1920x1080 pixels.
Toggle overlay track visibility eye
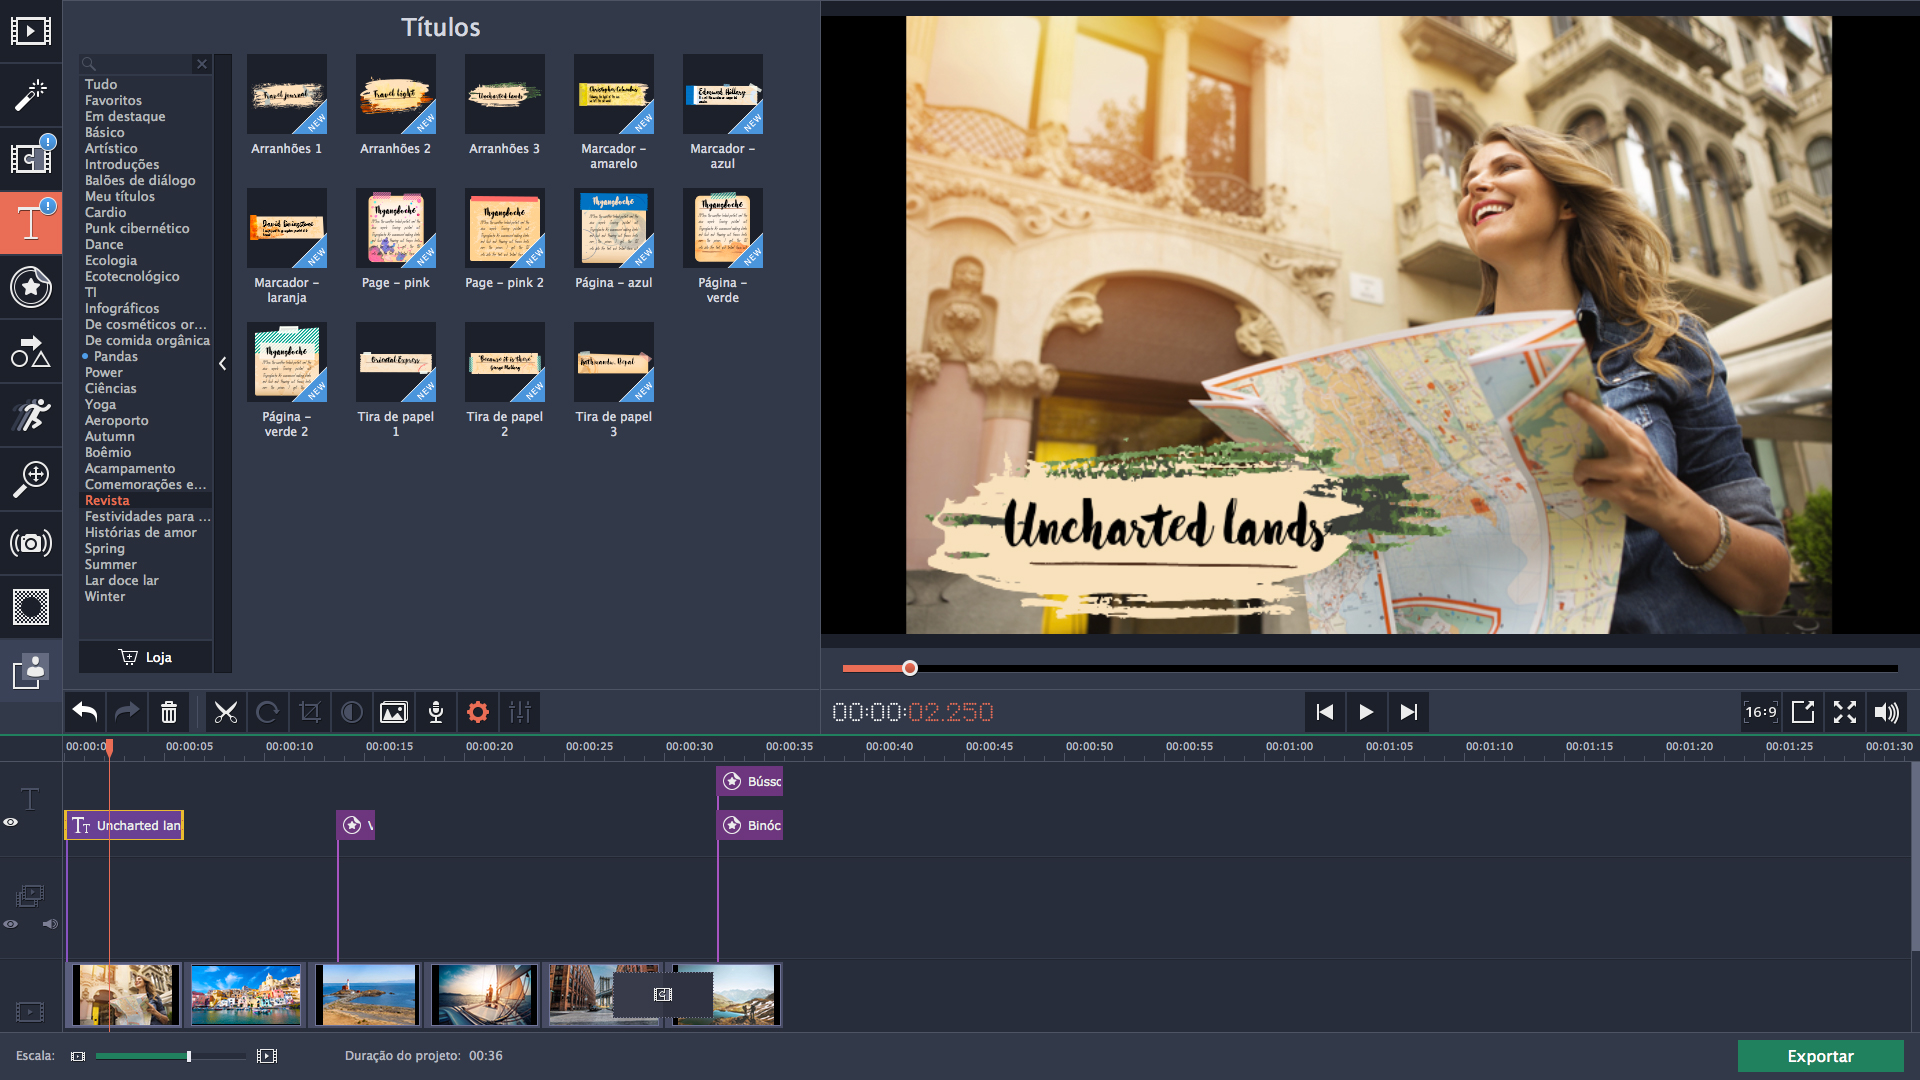11,924
